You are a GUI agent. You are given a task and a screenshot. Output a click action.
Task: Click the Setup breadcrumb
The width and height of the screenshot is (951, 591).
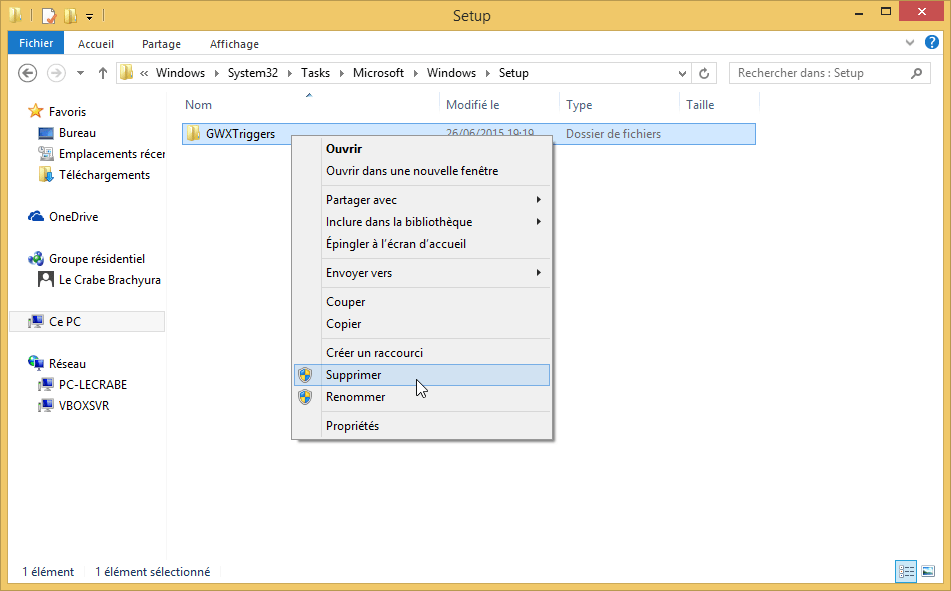tap(514, 73)
